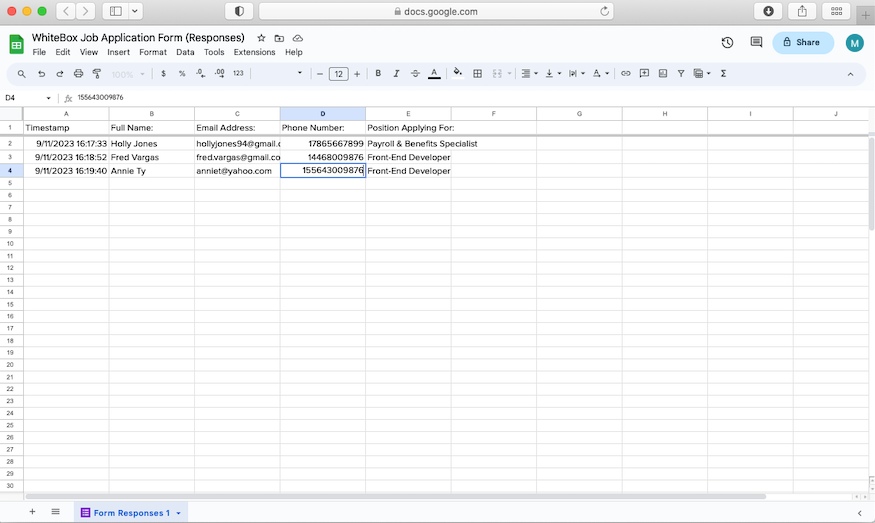Click the Insert link icon
Screen dimensions: 875x523
point(626,74)
